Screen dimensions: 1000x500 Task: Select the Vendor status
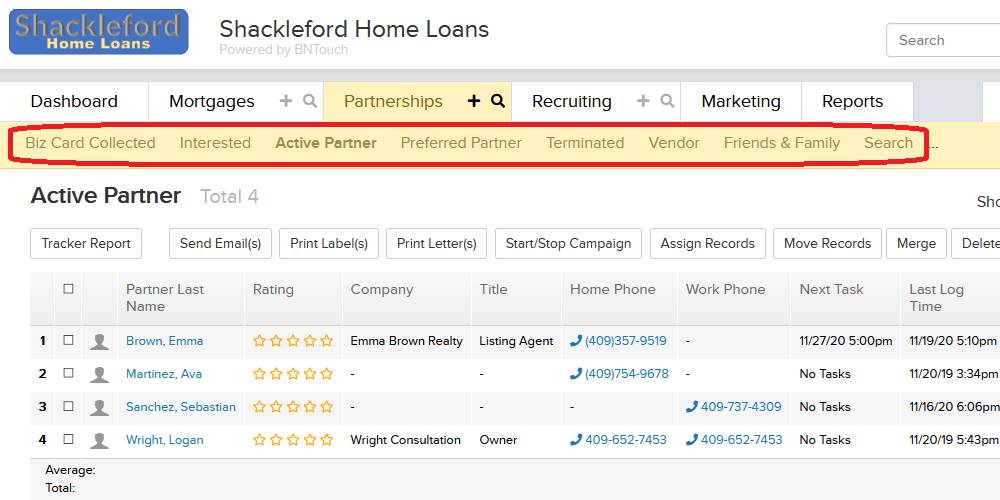coord(674,143)
